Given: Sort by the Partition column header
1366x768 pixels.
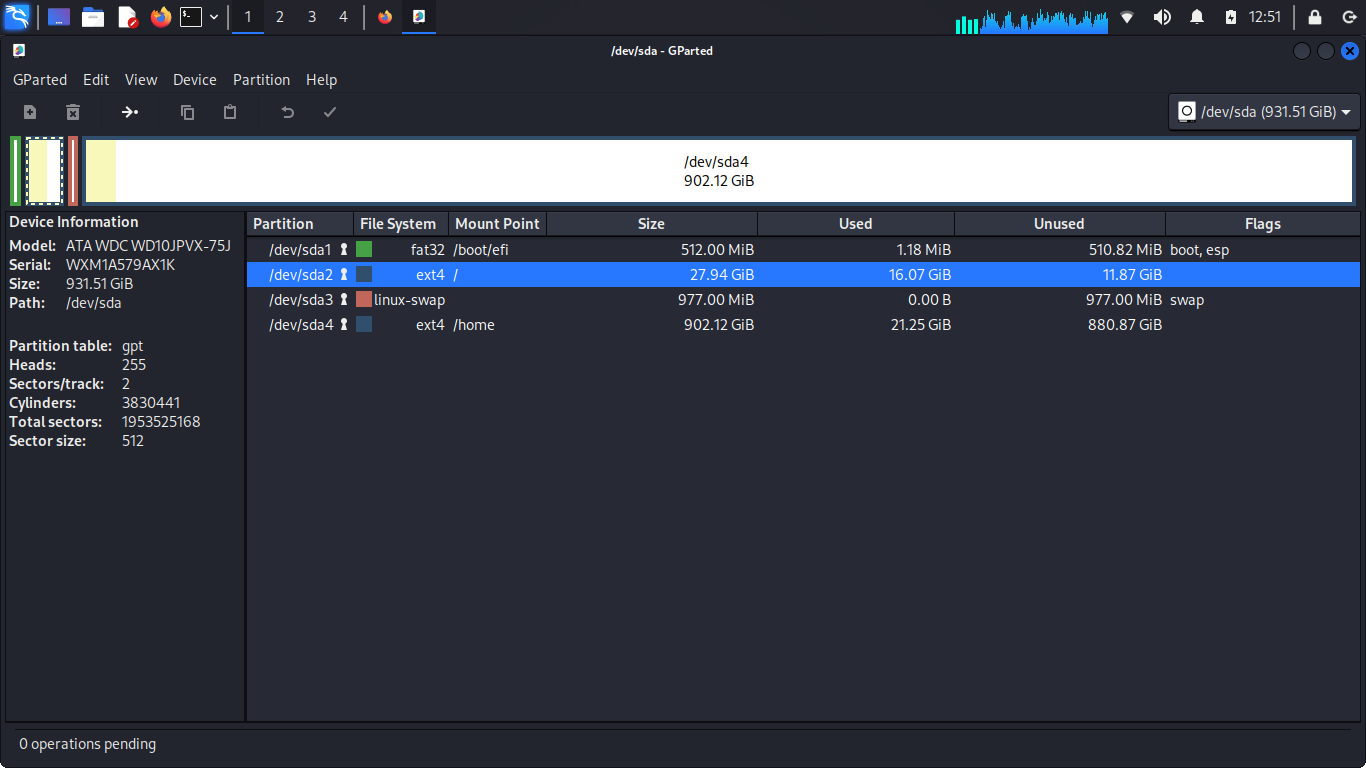Looking at the screenshot, I should pos(300,224).
